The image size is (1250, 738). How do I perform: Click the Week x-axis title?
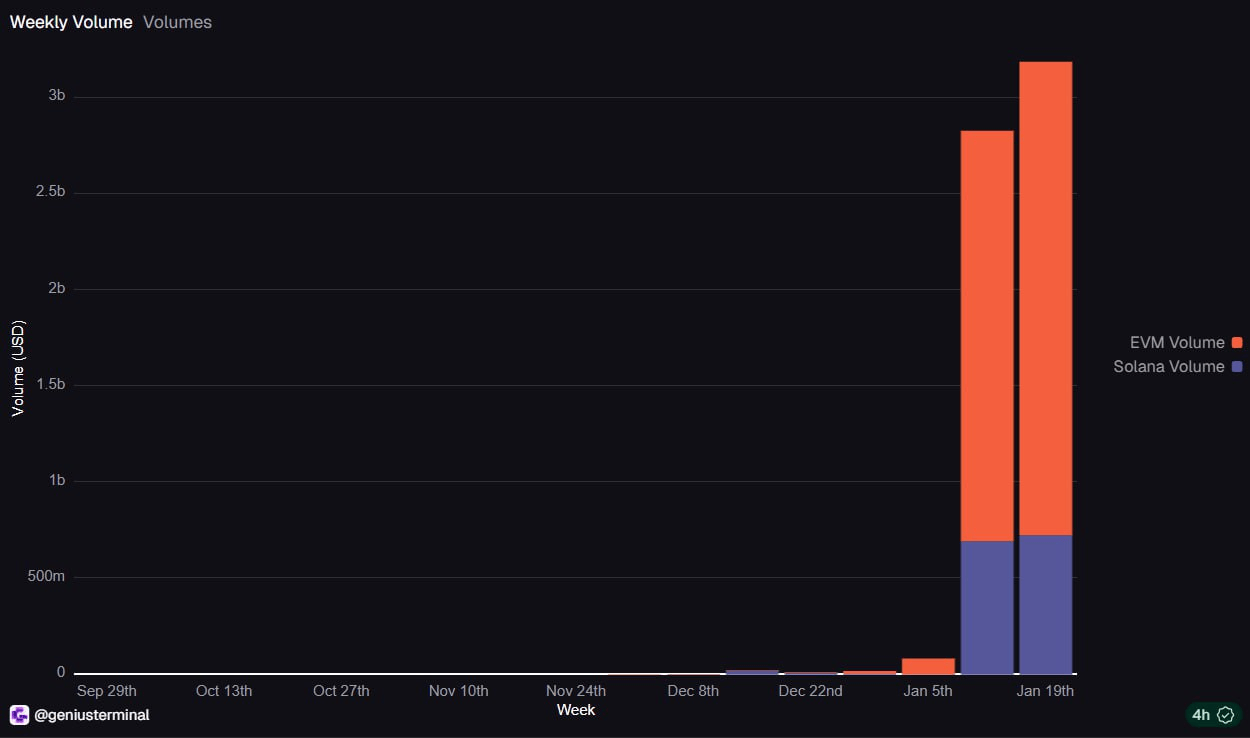[576, 710]
